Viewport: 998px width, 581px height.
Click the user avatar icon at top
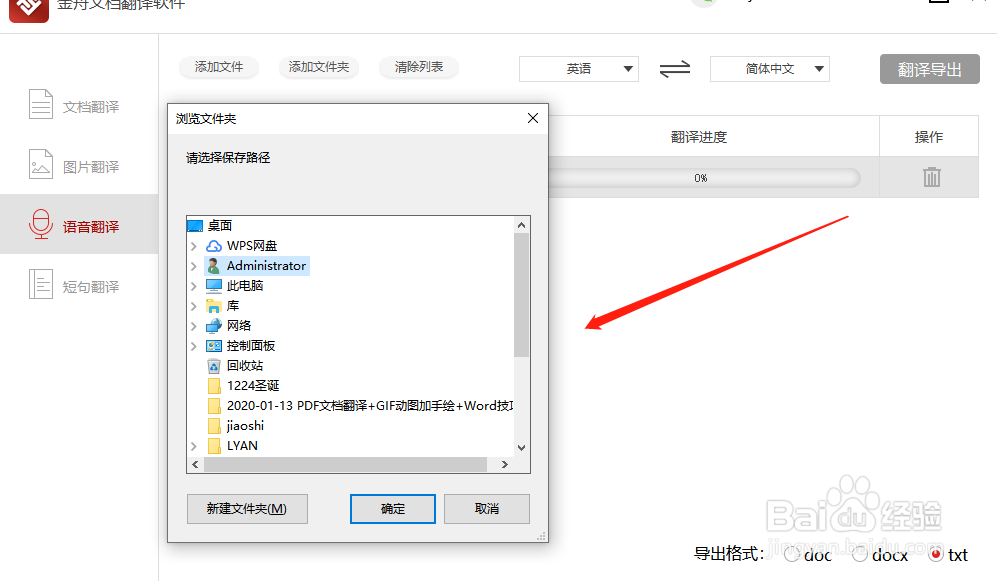point(703,4)
